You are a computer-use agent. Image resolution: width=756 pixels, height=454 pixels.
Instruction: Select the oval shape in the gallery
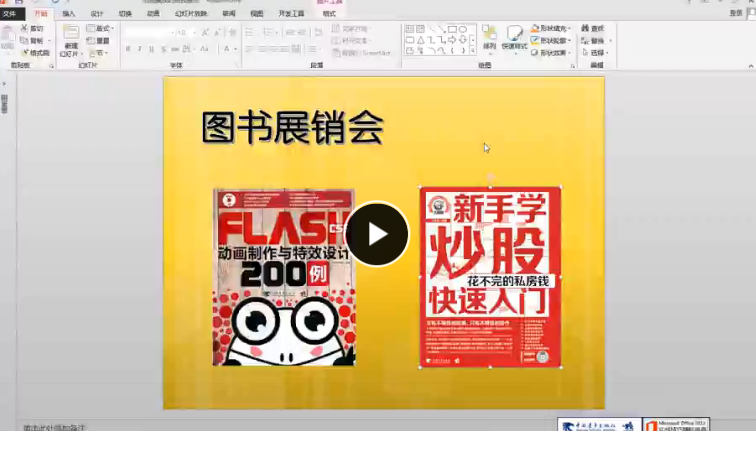[x=462, y=28]
